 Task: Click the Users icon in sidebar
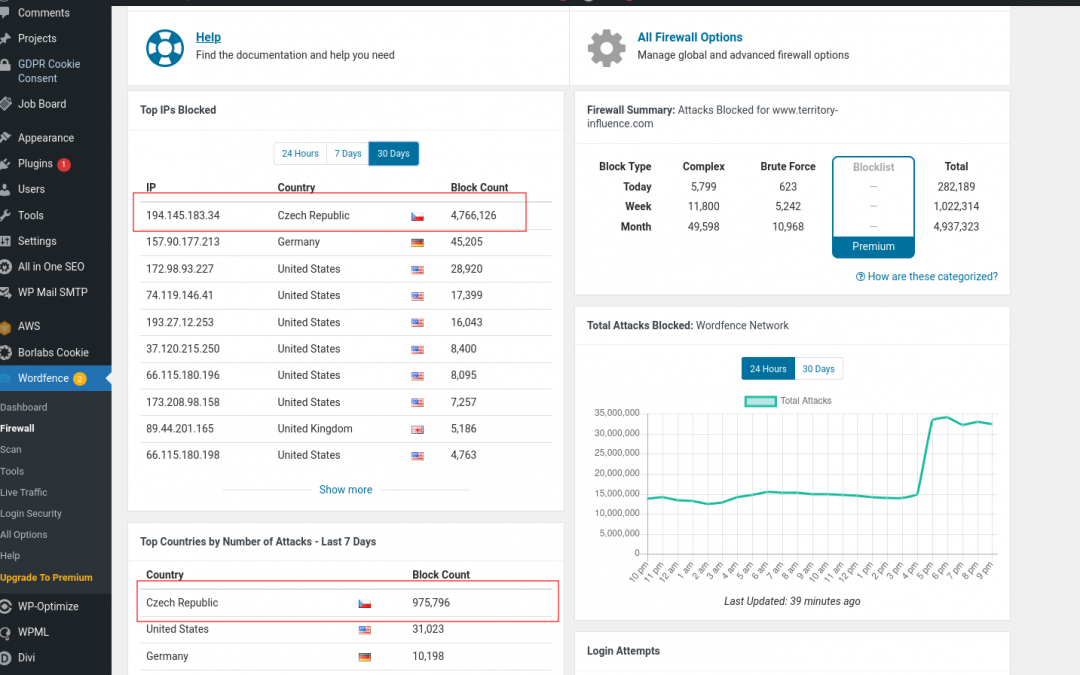6,189
